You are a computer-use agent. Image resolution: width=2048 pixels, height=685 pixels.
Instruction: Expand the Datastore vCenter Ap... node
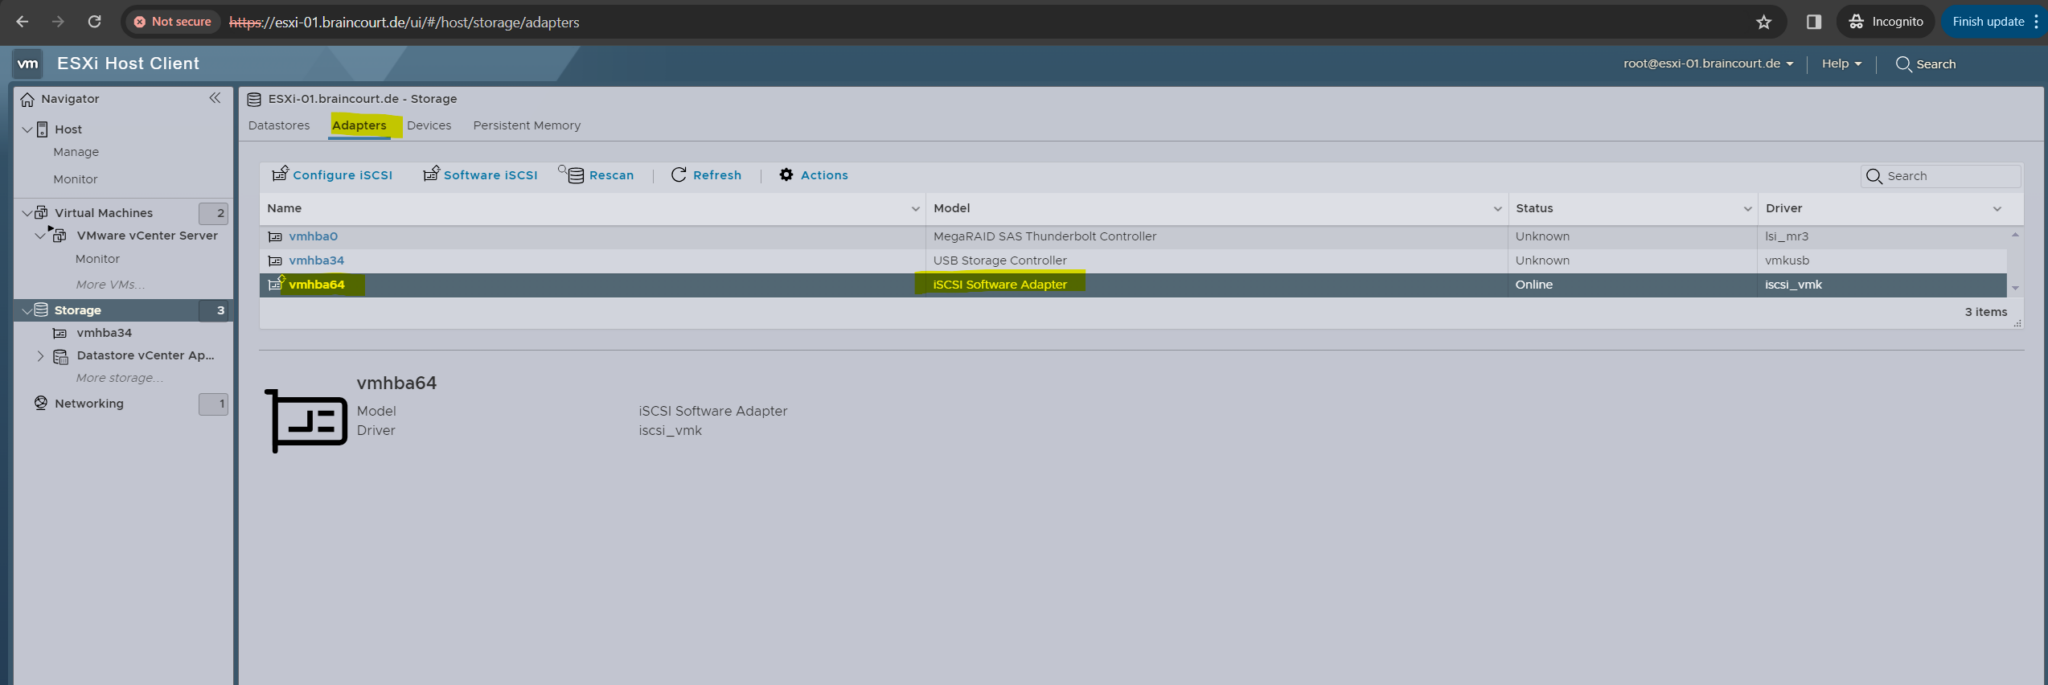pyautogui.click(x=40, y=356)
